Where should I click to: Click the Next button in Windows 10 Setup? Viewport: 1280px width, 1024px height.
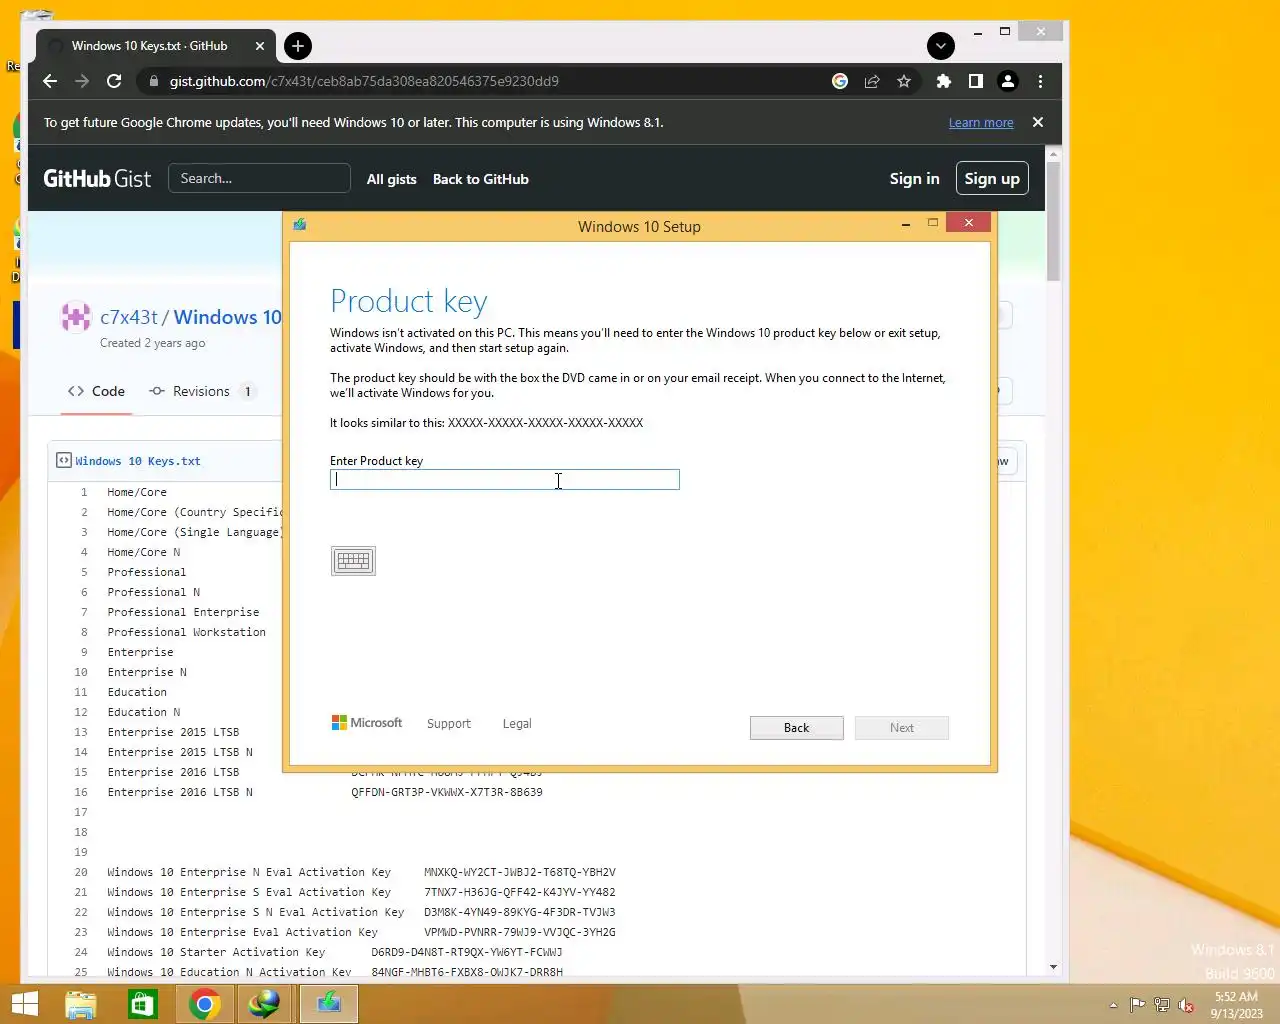click(x=901, y=728)
